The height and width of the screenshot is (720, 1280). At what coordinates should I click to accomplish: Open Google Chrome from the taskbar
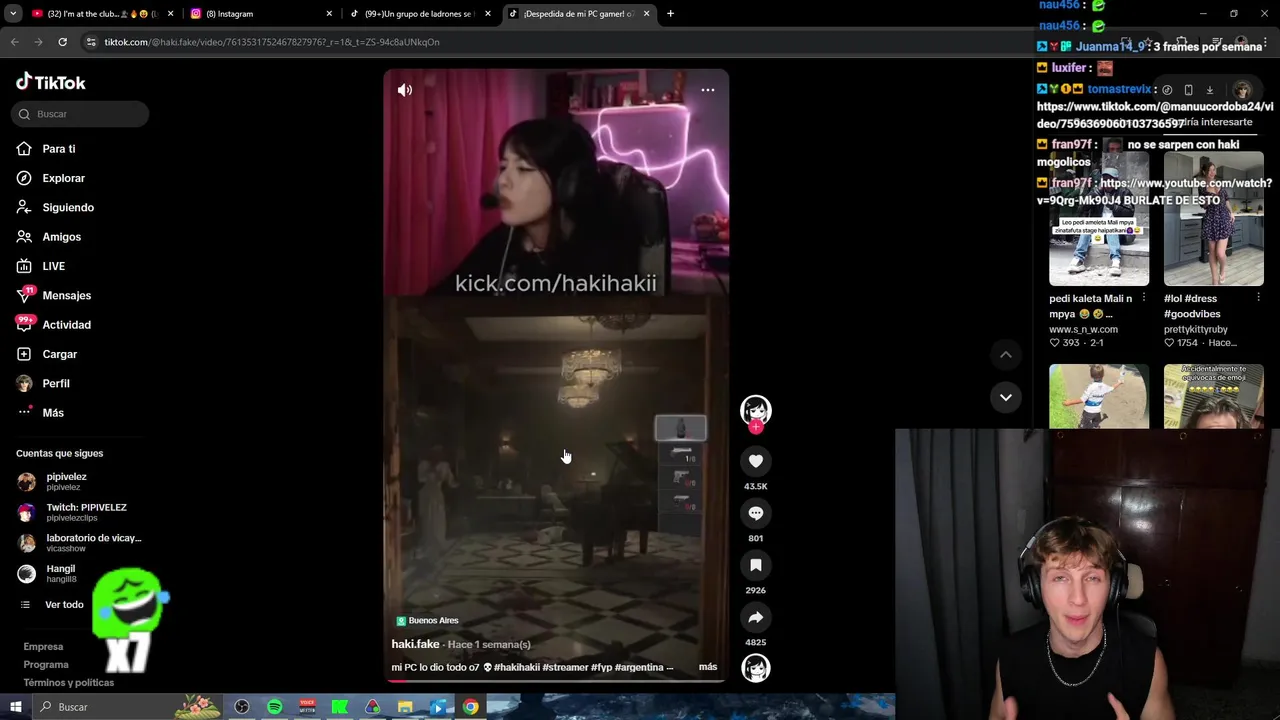coord(470,707)
